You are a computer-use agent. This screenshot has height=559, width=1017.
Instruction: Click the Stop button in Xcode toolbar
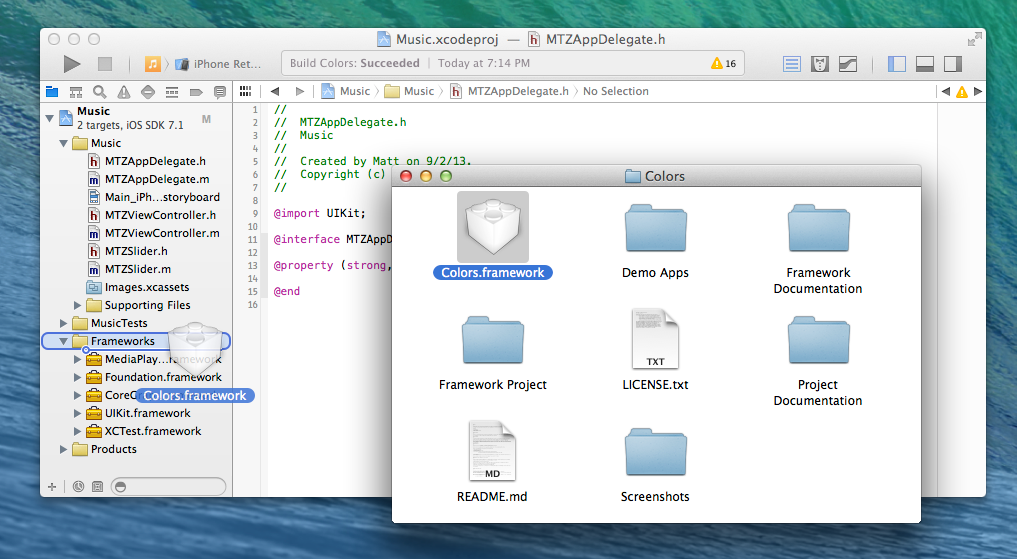[x=104, y=64]
